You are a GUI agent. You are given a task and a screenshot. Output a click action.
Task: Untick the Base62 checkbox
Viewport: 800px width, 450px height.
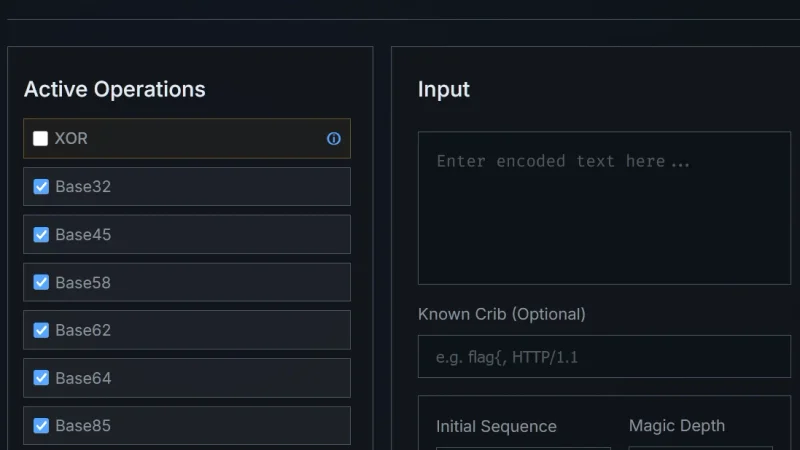click(41, 330)
